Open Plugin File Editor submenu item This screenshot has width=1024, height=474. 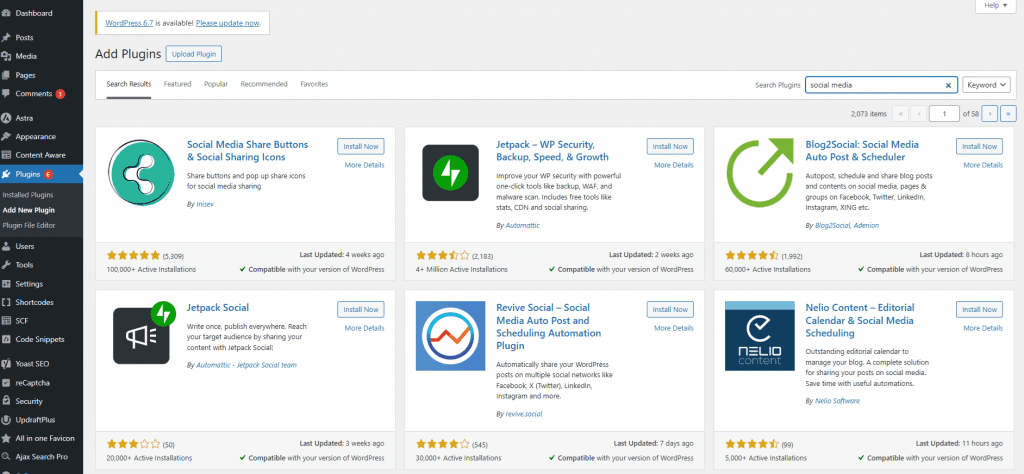(x=29, y=225)
